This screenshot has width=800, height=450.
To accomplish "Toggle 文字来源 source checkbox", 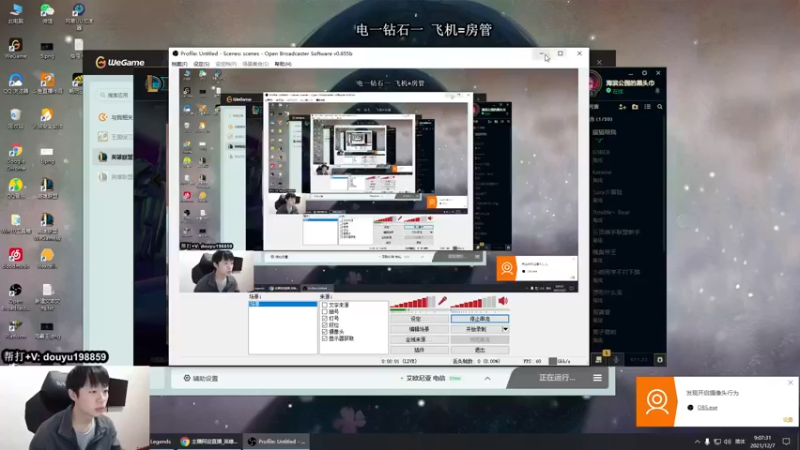I will tap(324, 305).
